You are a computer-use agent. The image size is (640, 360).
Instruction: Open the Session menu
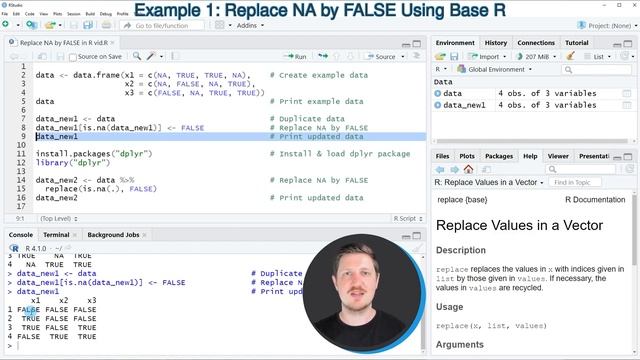click(73, 13)
